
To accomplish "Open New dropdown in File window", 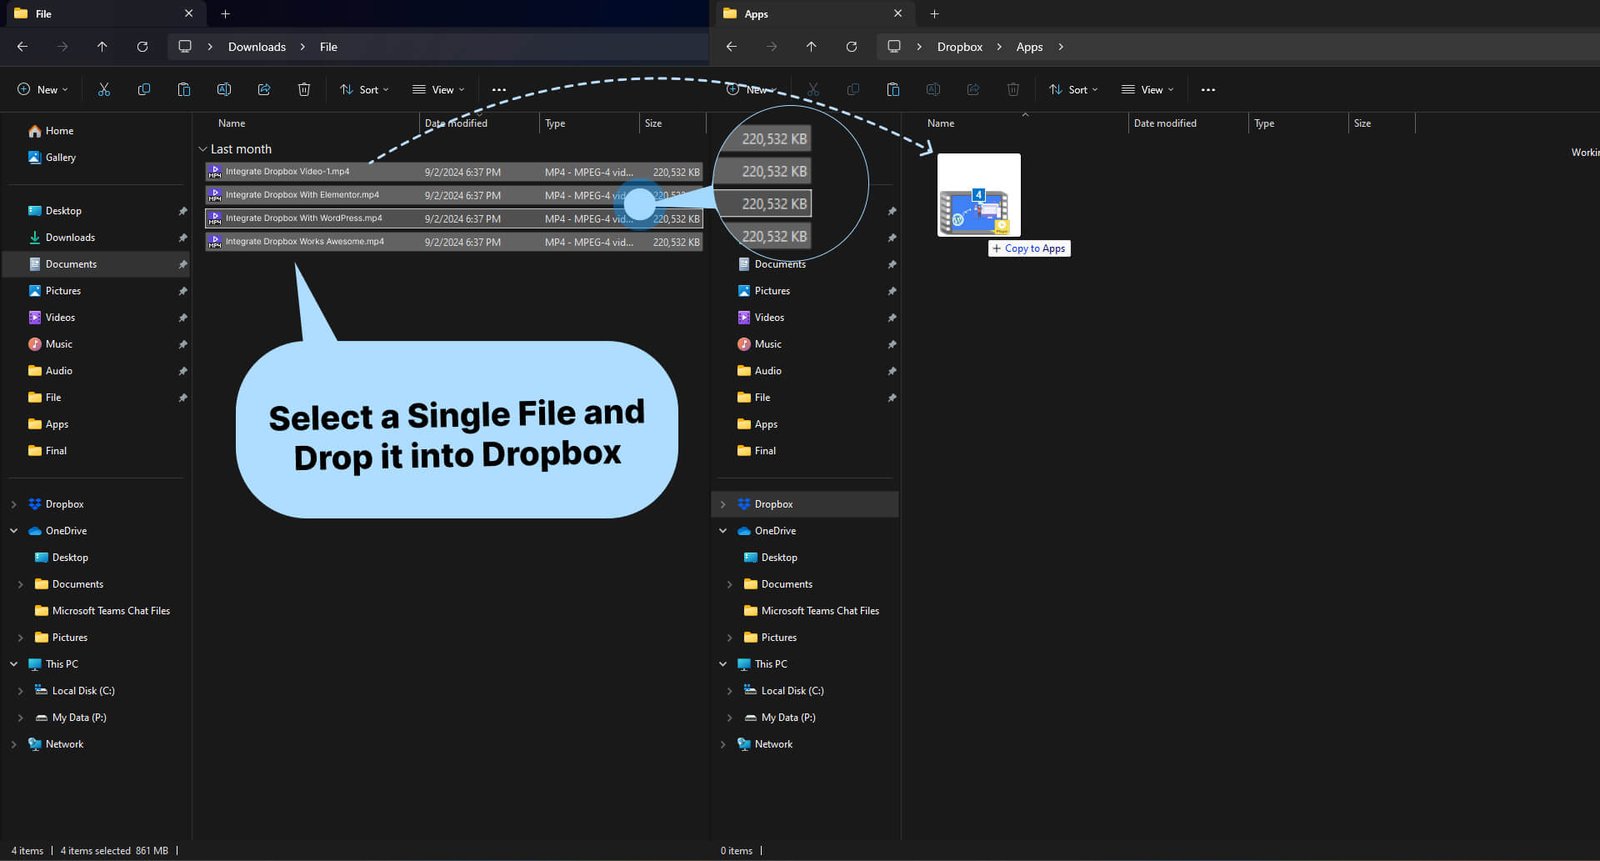I will (43, 90).
